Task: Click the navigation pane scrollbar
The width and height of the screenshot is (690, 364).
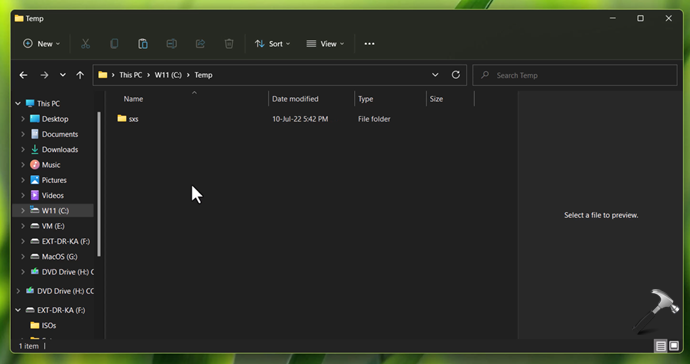Action: [99, 184]
